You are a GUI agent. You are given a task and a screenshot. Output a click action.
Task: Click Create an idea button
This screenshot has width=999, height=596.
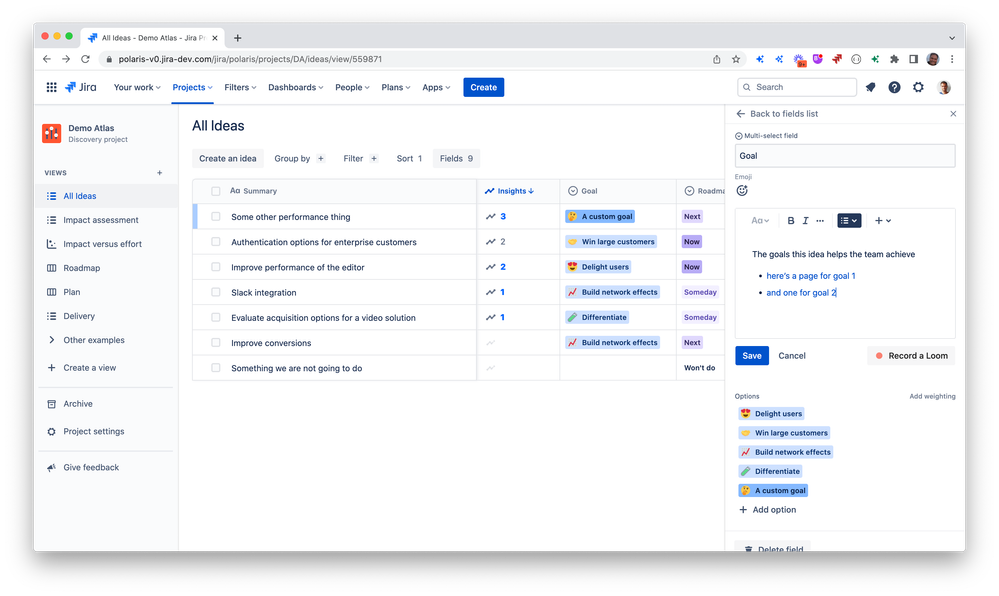click(227, 159)
